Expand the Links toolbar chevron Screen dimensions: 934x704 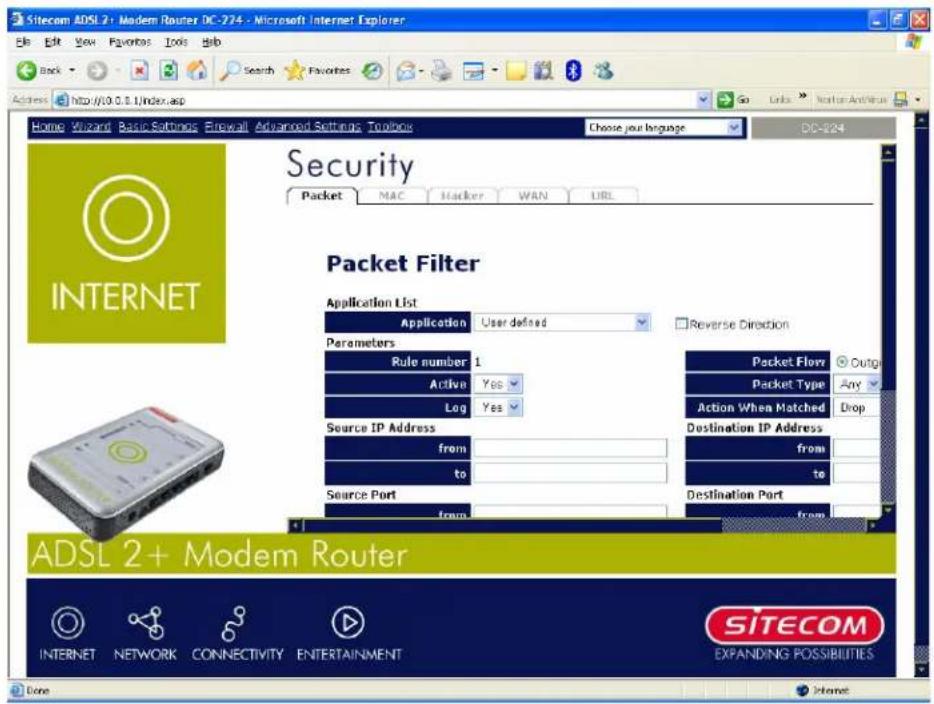point(802,96)
